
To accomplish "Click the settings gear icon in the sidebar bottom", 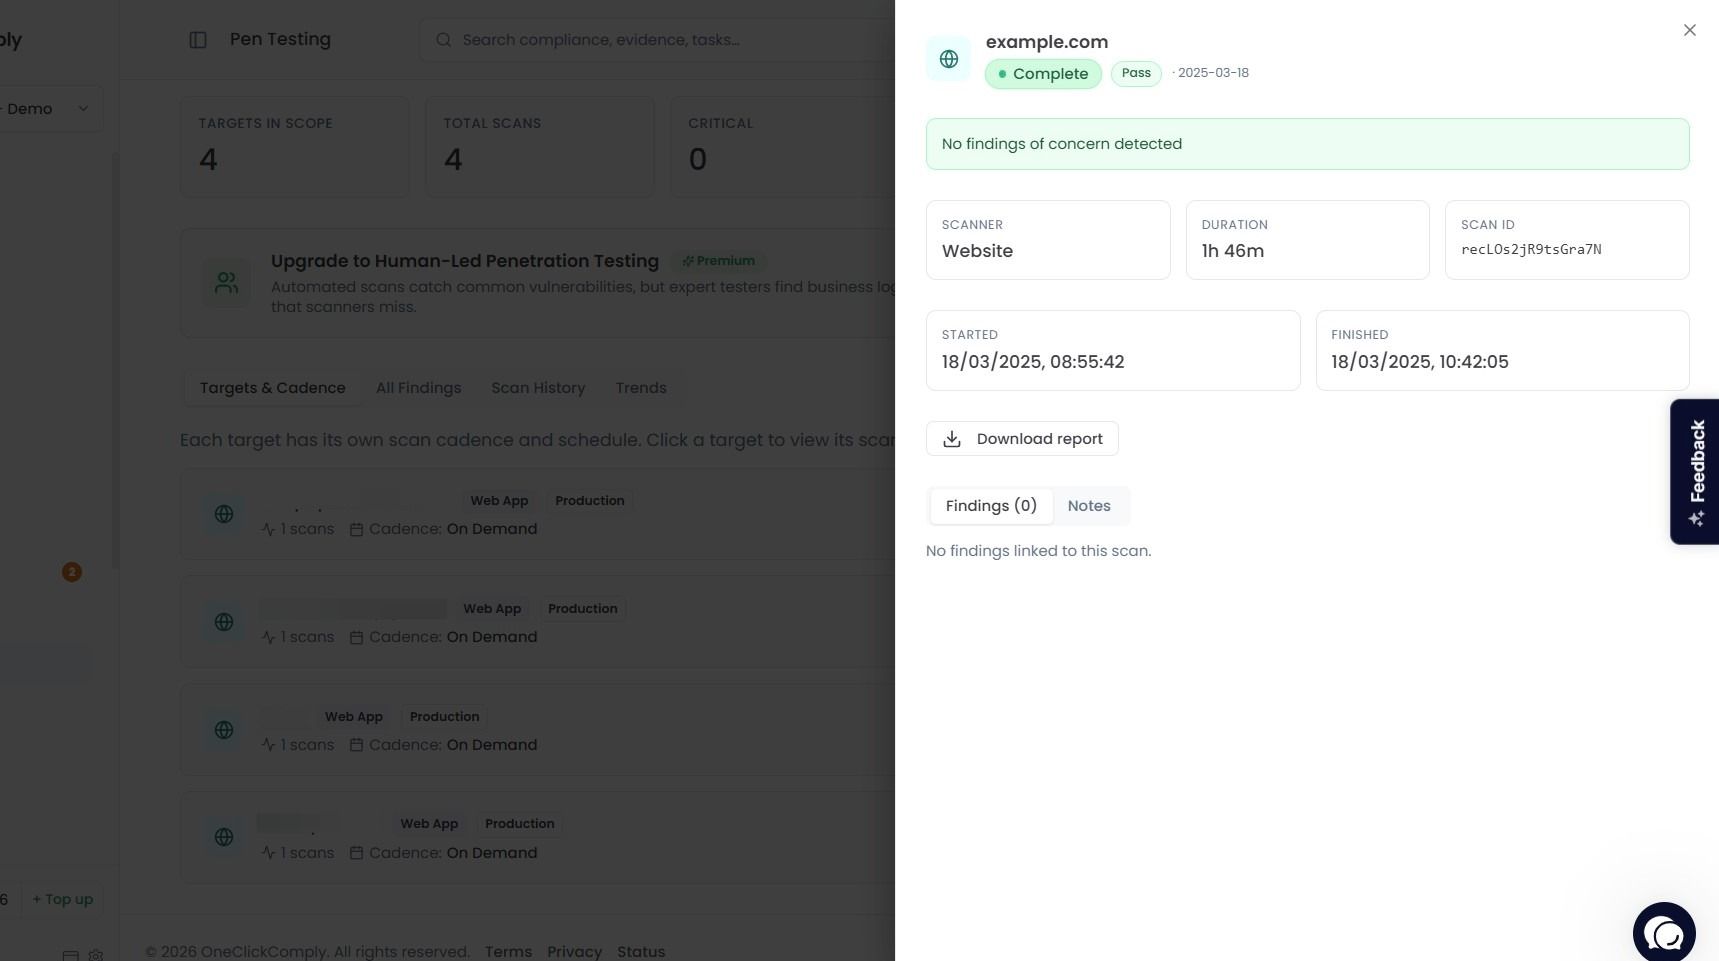I will pyautogui.click(x=96, y=955).
